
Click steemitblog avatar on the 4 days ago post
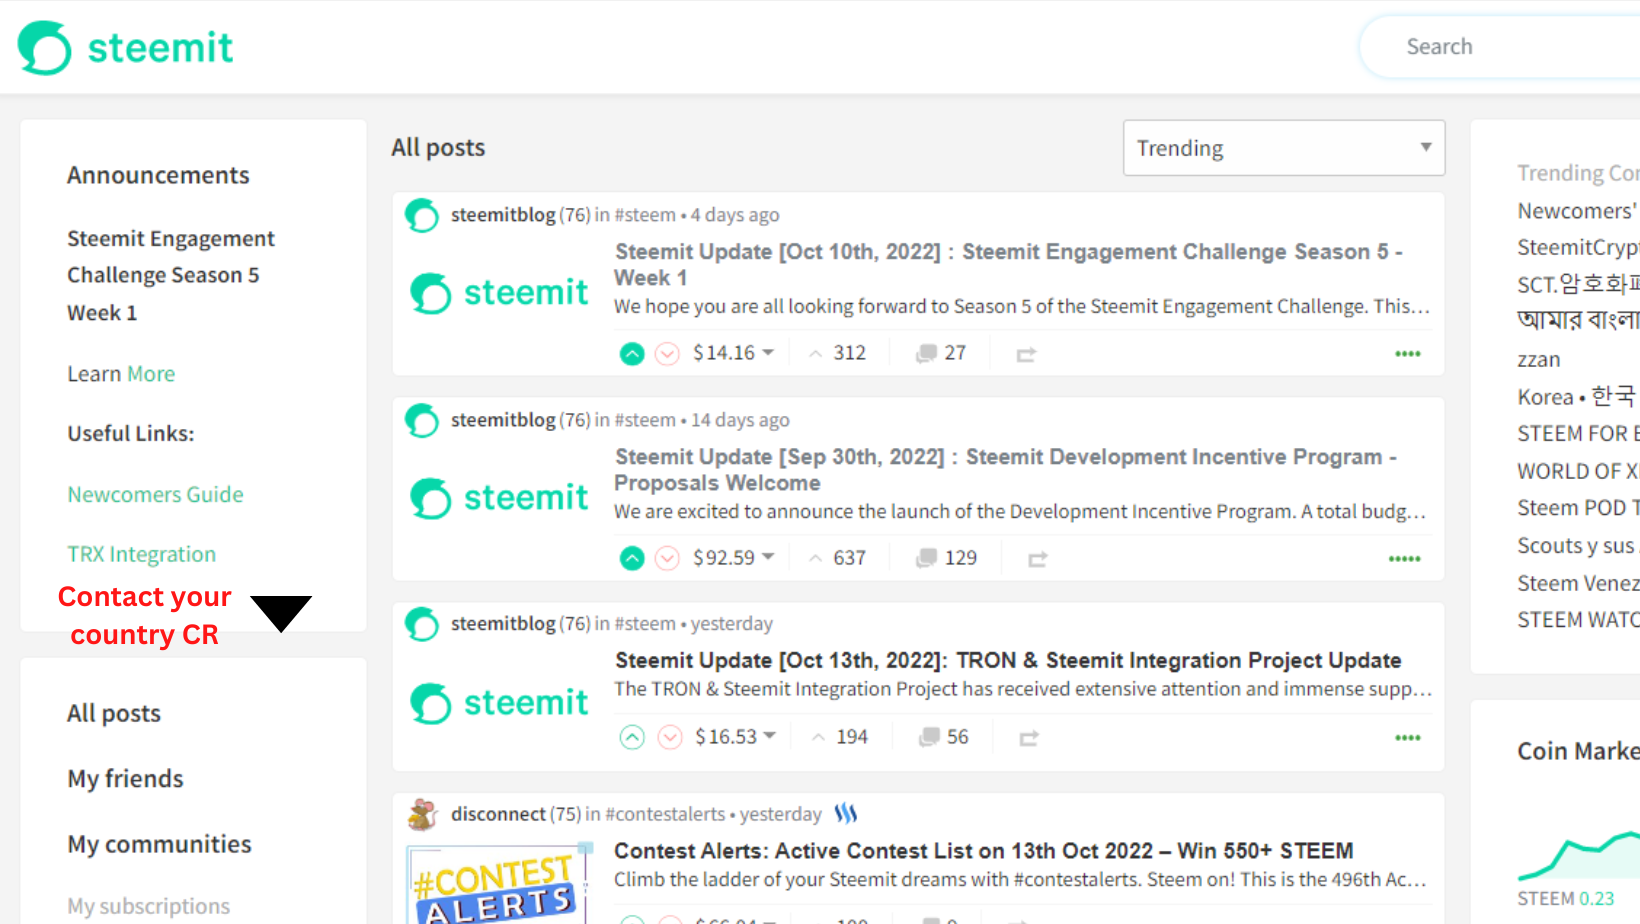(422, 215)
